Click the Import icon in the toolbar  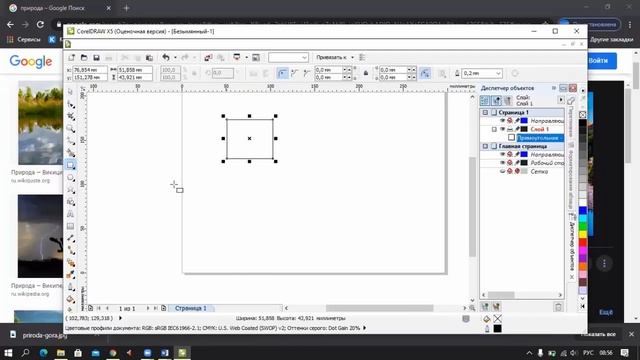pos(208,58)
